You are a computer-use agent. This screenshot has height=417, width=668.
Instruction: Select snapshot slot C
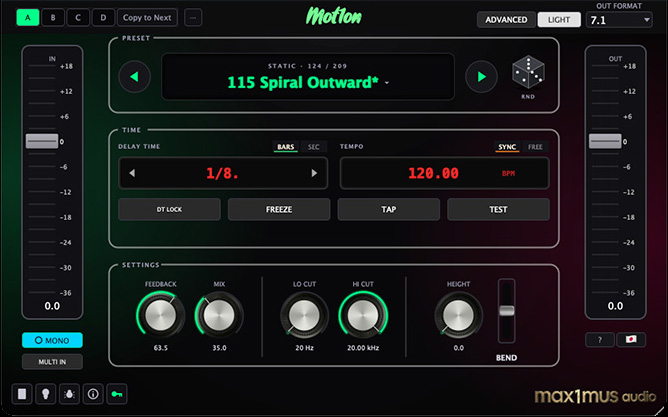pos(78,18)
